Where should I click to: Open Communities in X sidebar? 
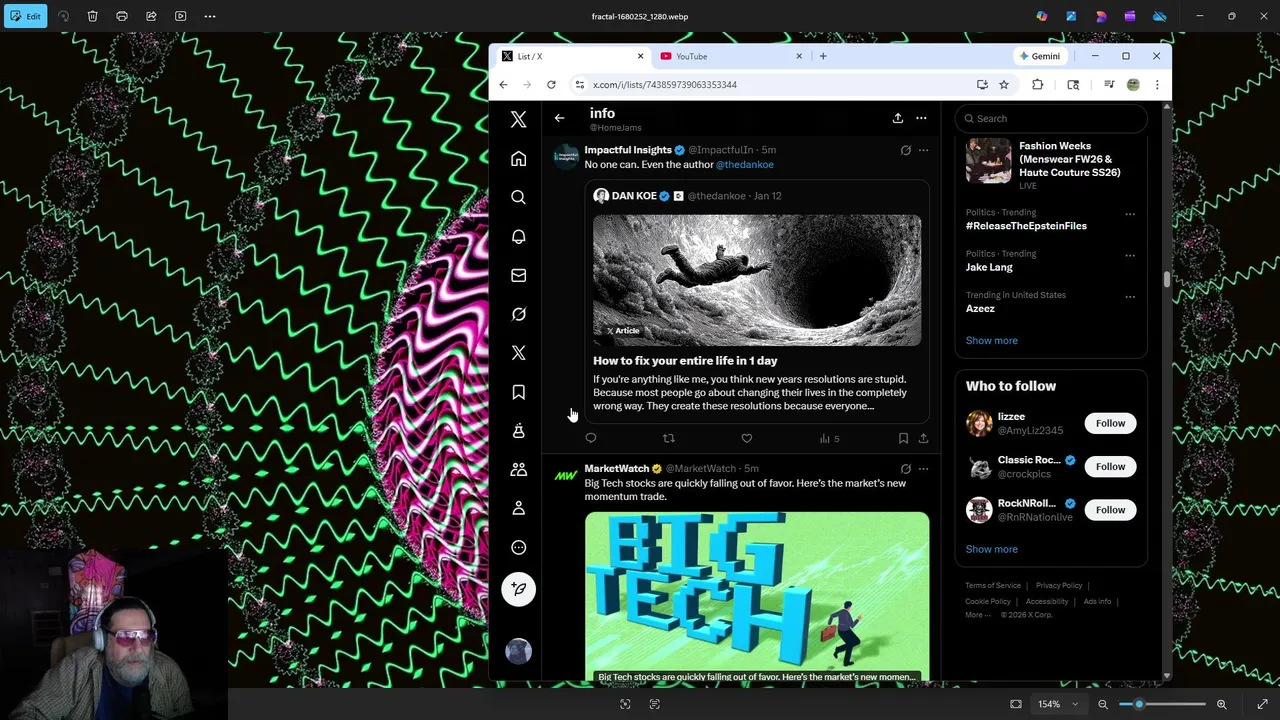coord(518,469)
